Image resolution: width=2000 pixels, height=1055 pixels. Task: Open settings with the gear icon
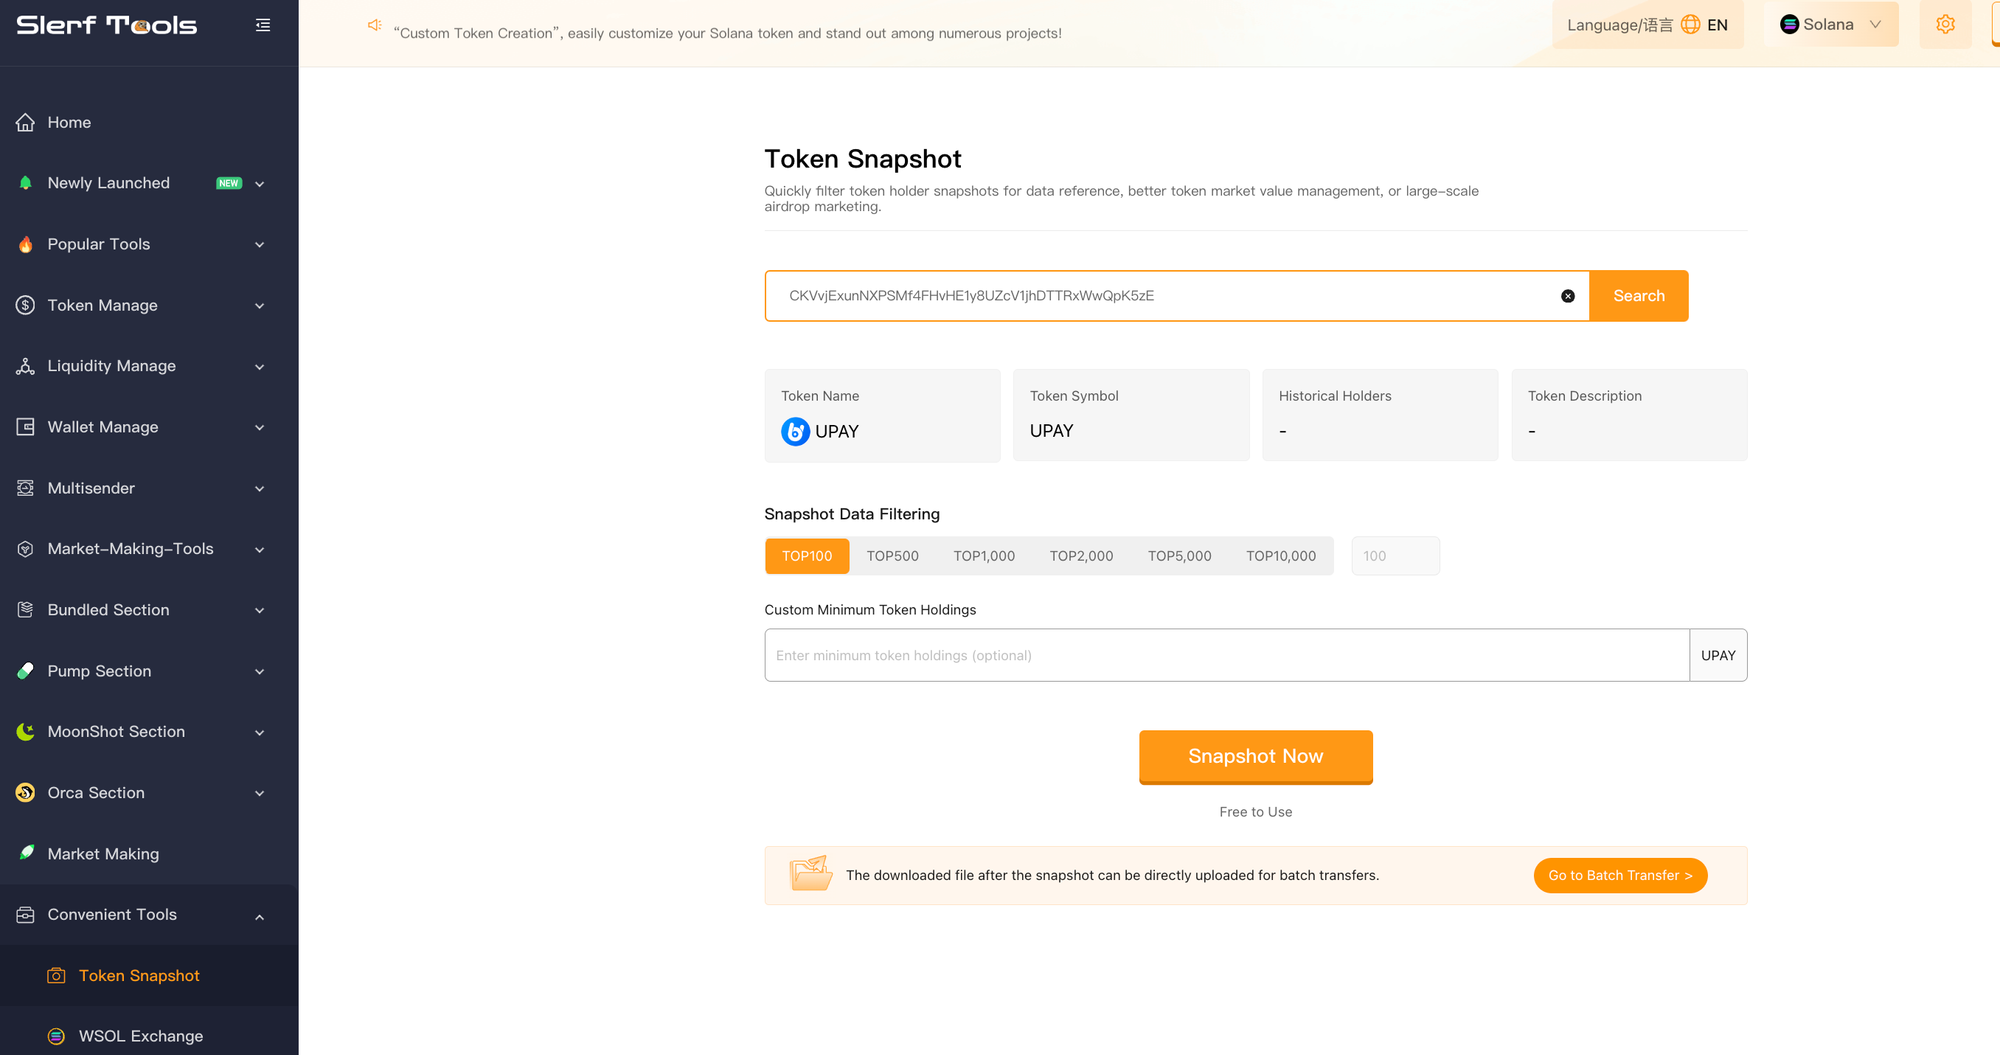coord(1946,24)
